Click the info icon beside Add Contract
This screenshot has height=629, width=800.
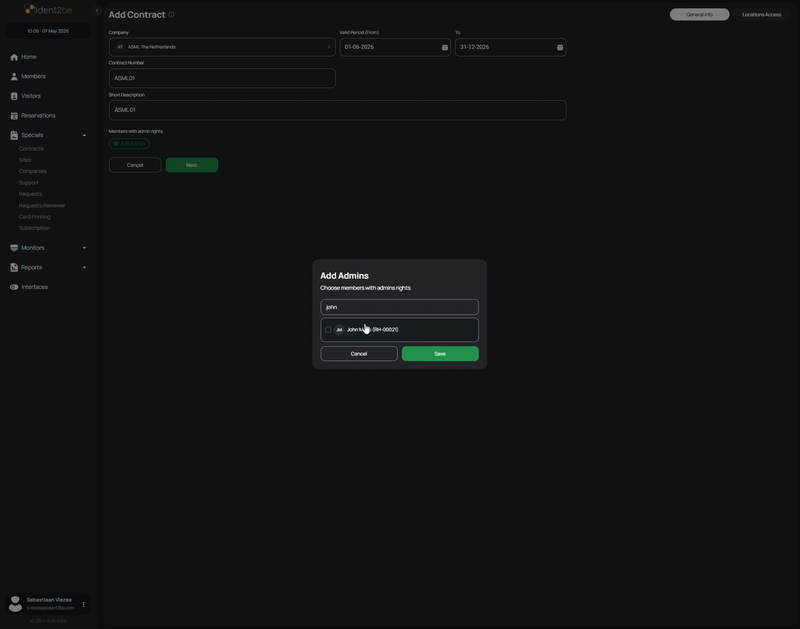(x=171, y=15)
